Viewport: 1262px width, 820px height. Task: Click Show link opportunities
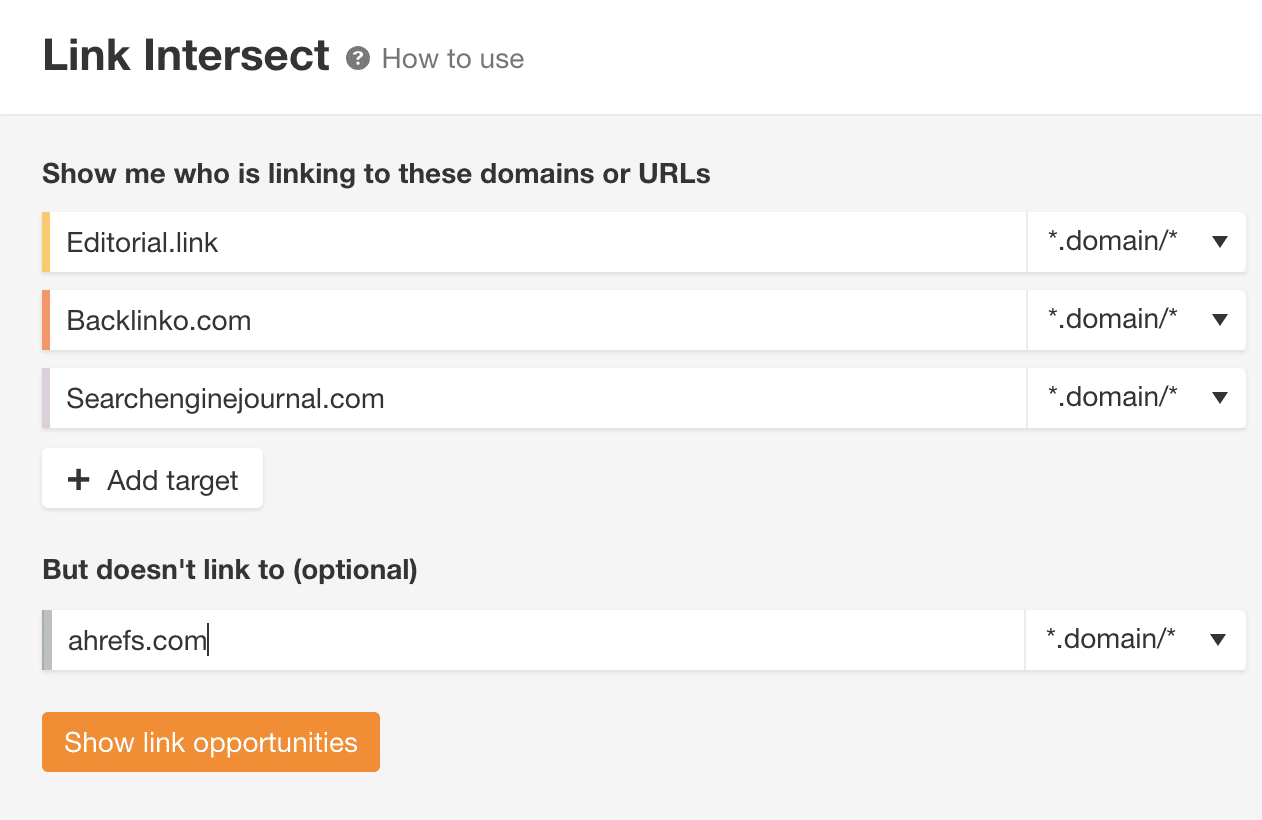click(x=210, y=742)
